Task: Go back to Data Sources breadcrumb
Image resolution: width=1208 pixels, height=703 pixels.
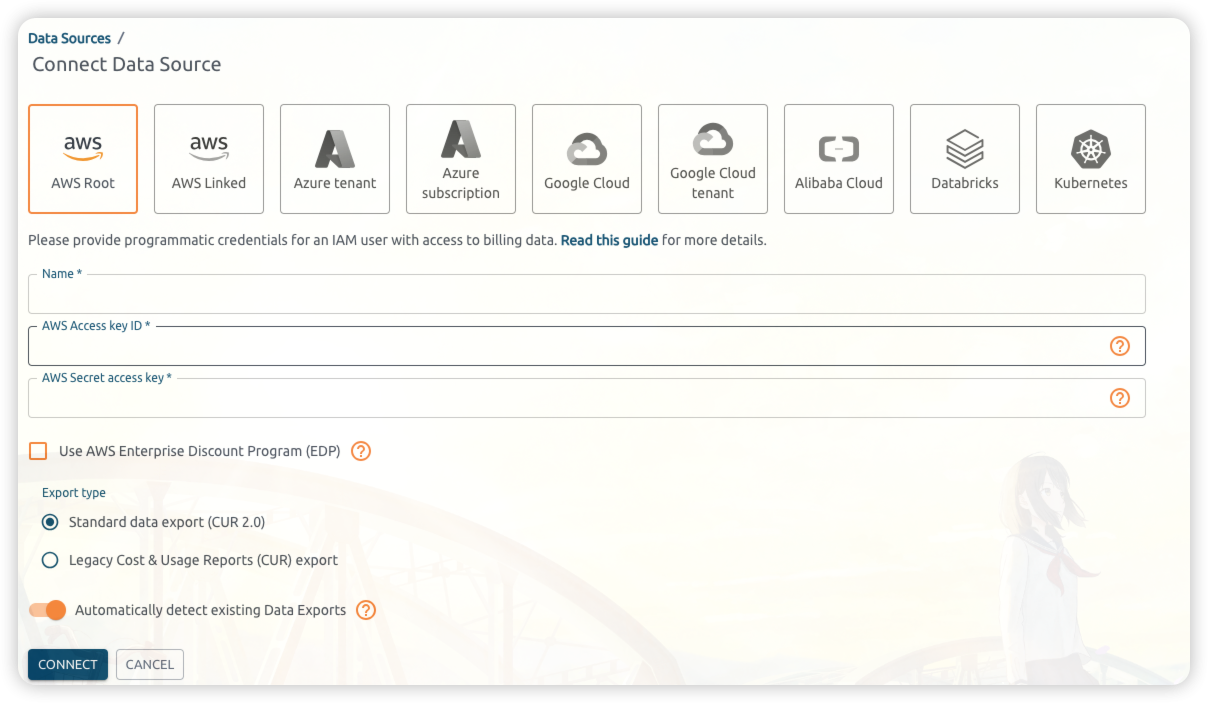Action: pyautogui.click(x=69, y=38)
